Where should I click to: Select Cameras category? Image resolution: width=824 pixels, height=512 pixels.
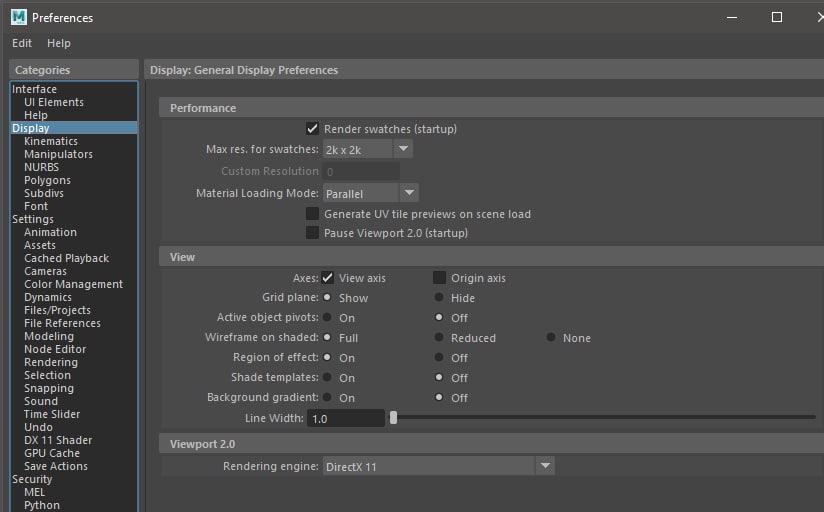74,271
